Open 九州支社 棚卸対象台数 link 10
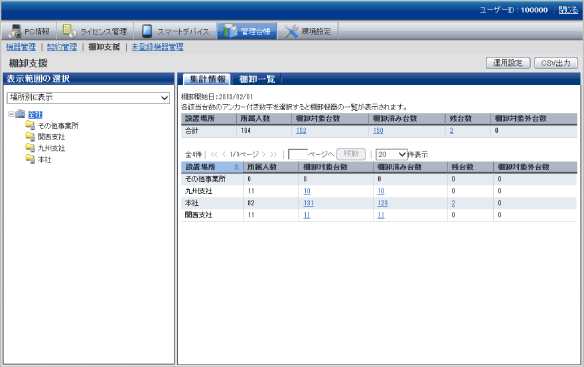The height and width of the screenshot is (367, 584). coord(307,191)
